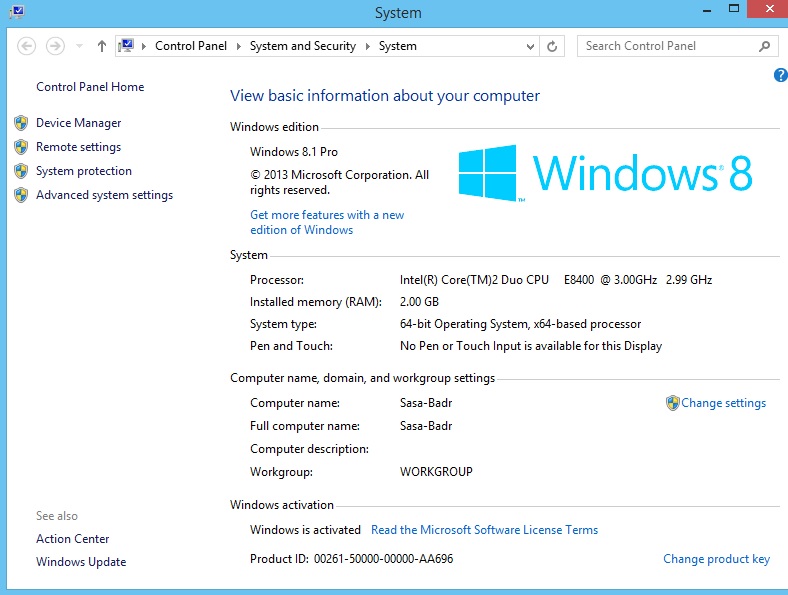Read the Microsoft Software License Terms
Screen dimensions: 788x595
484,530
